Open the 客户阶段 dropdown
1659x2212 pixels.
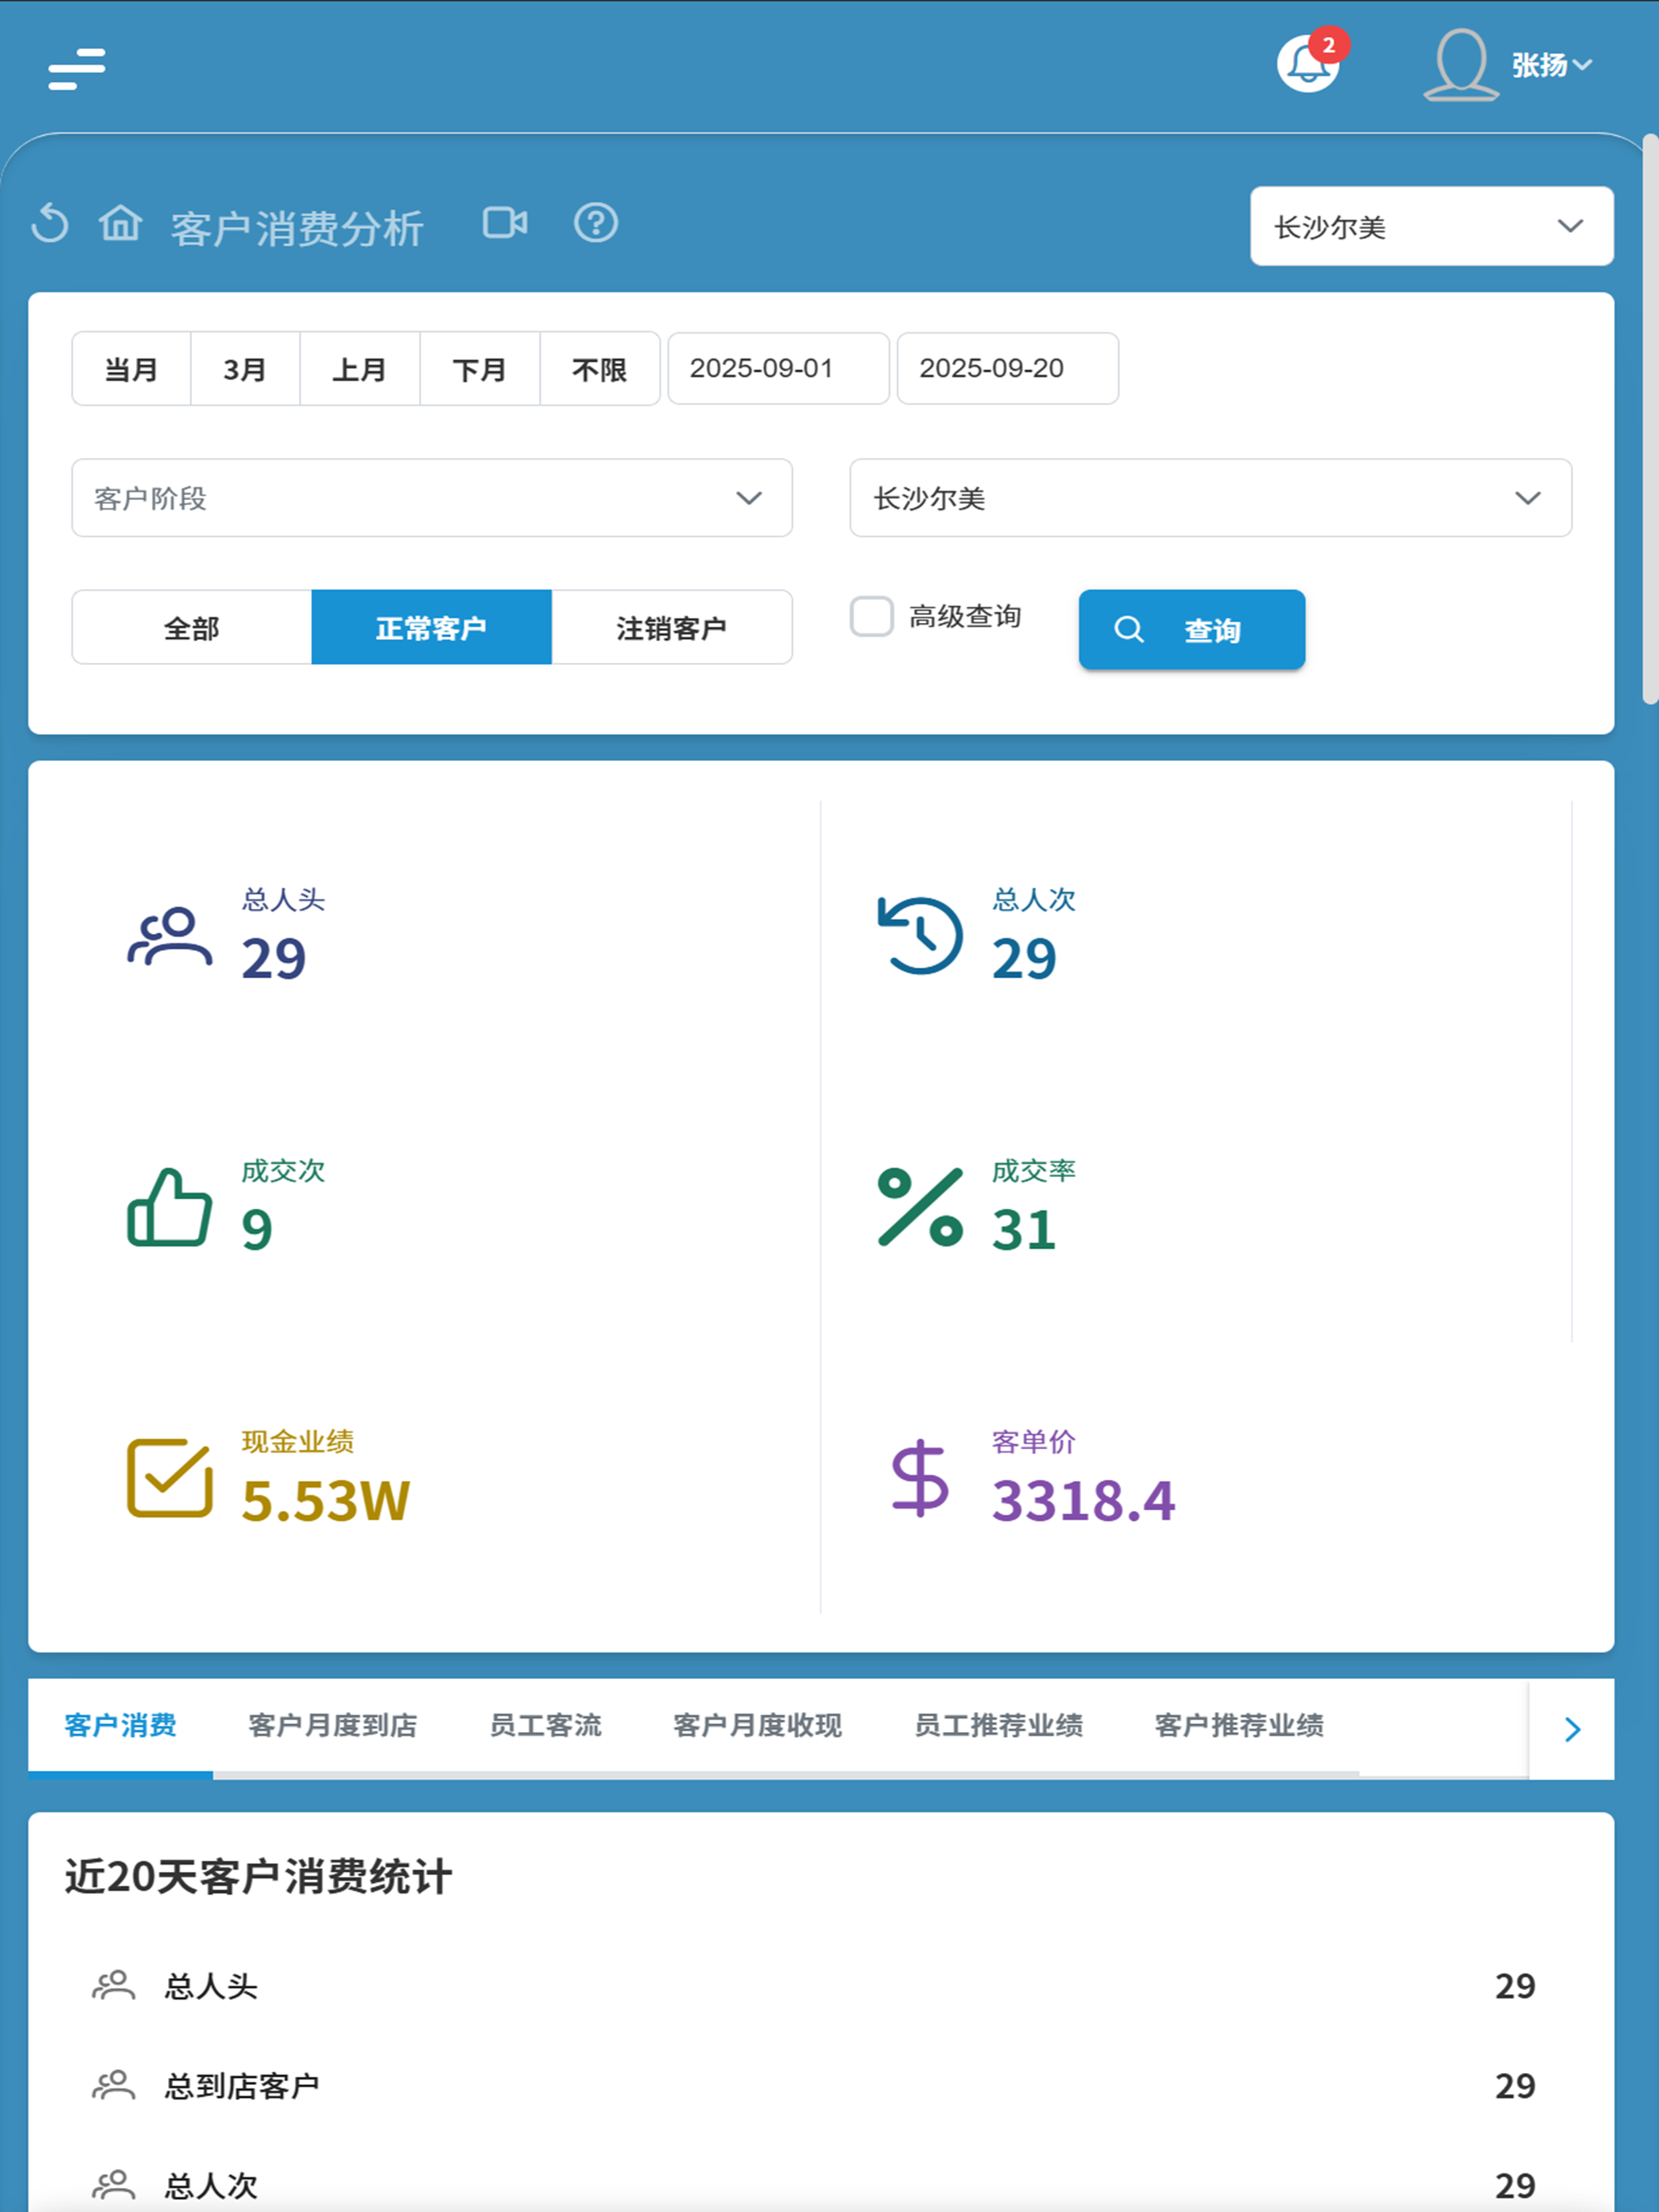pyautogui.click(x=432, y=498)
